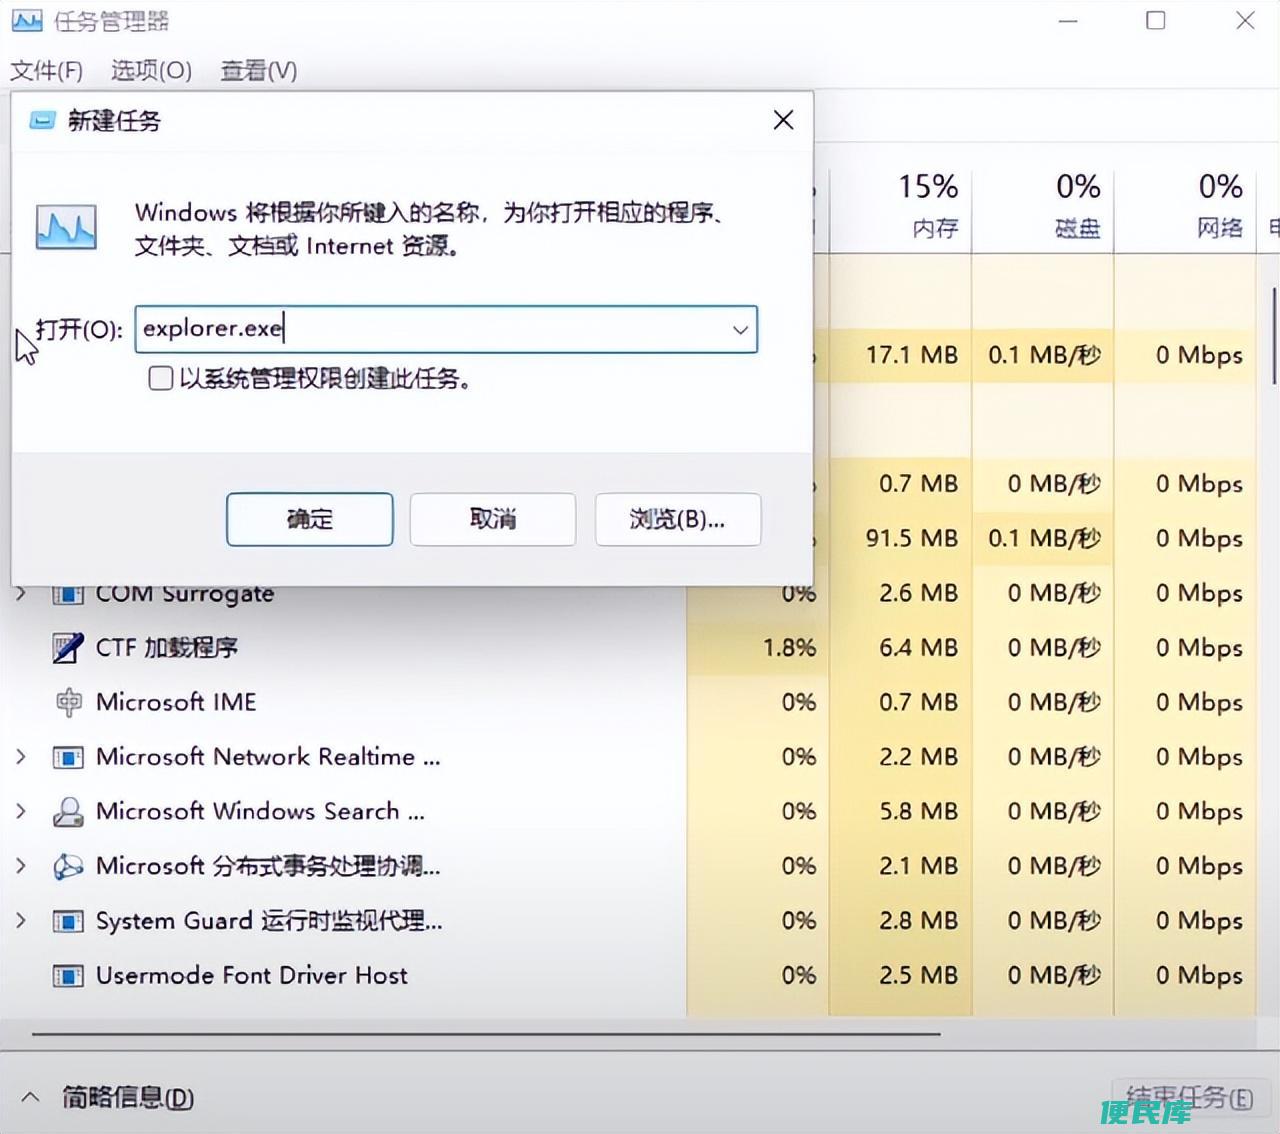Click the Microsoft Windows Search icon
This screenshot has height=1134, width=1280.
click(67, 811)
